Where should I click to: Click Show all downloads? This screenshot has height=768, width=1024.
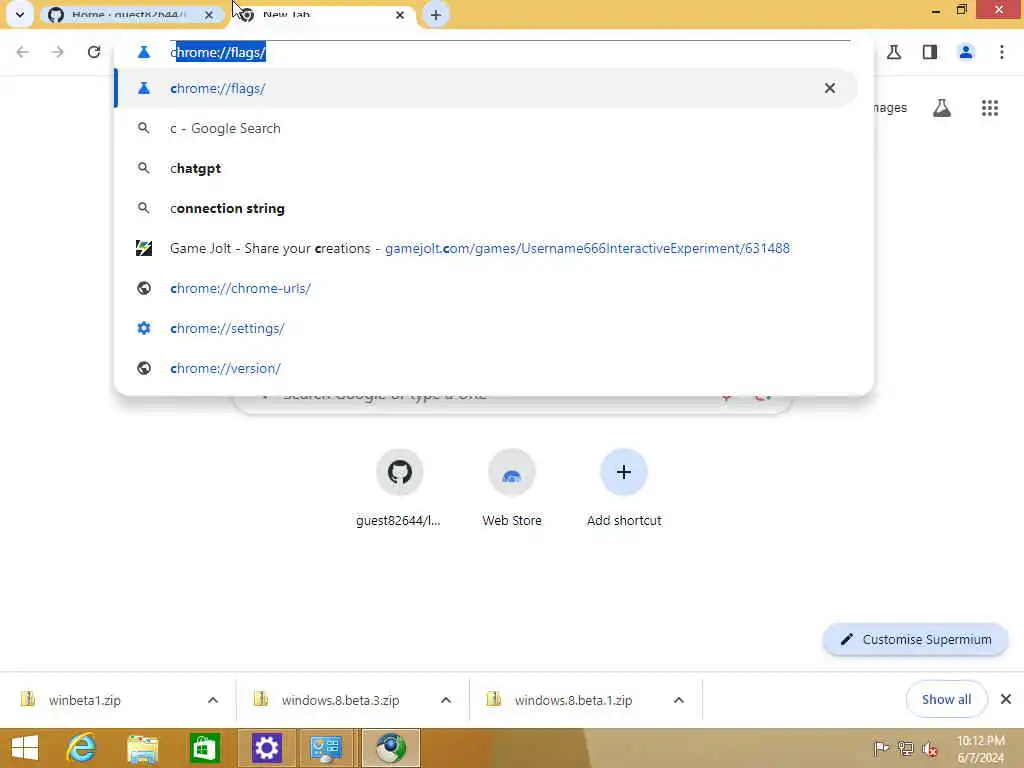[x=946, y=699]
